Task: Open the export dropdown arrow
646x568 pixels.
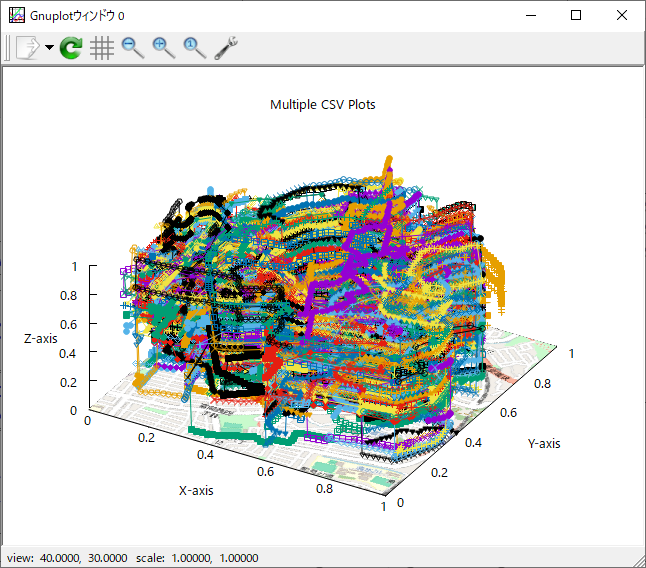Action: tap(49, 48)
